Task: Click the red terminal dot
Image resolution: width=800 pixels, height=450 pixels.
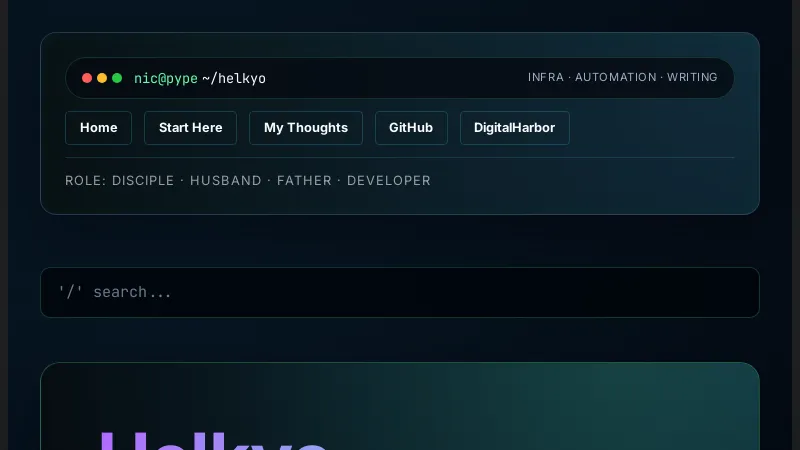Action: tap(87, 78)
